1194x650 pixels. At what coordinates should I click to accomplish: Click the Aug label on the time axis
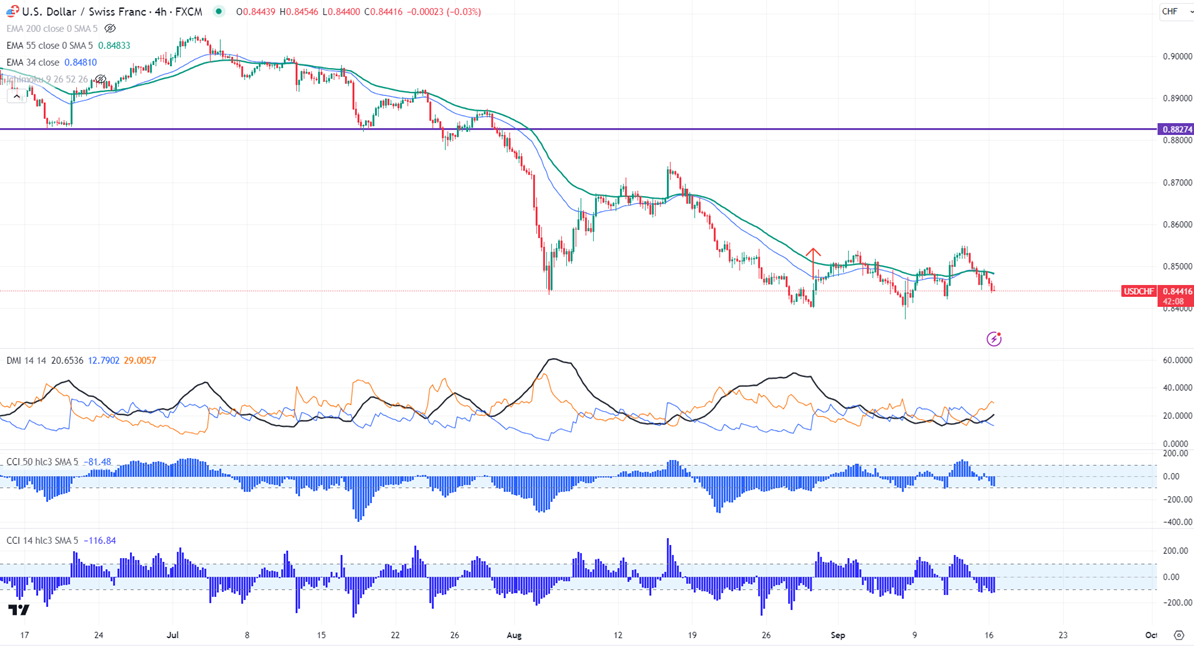pos(514,635)
